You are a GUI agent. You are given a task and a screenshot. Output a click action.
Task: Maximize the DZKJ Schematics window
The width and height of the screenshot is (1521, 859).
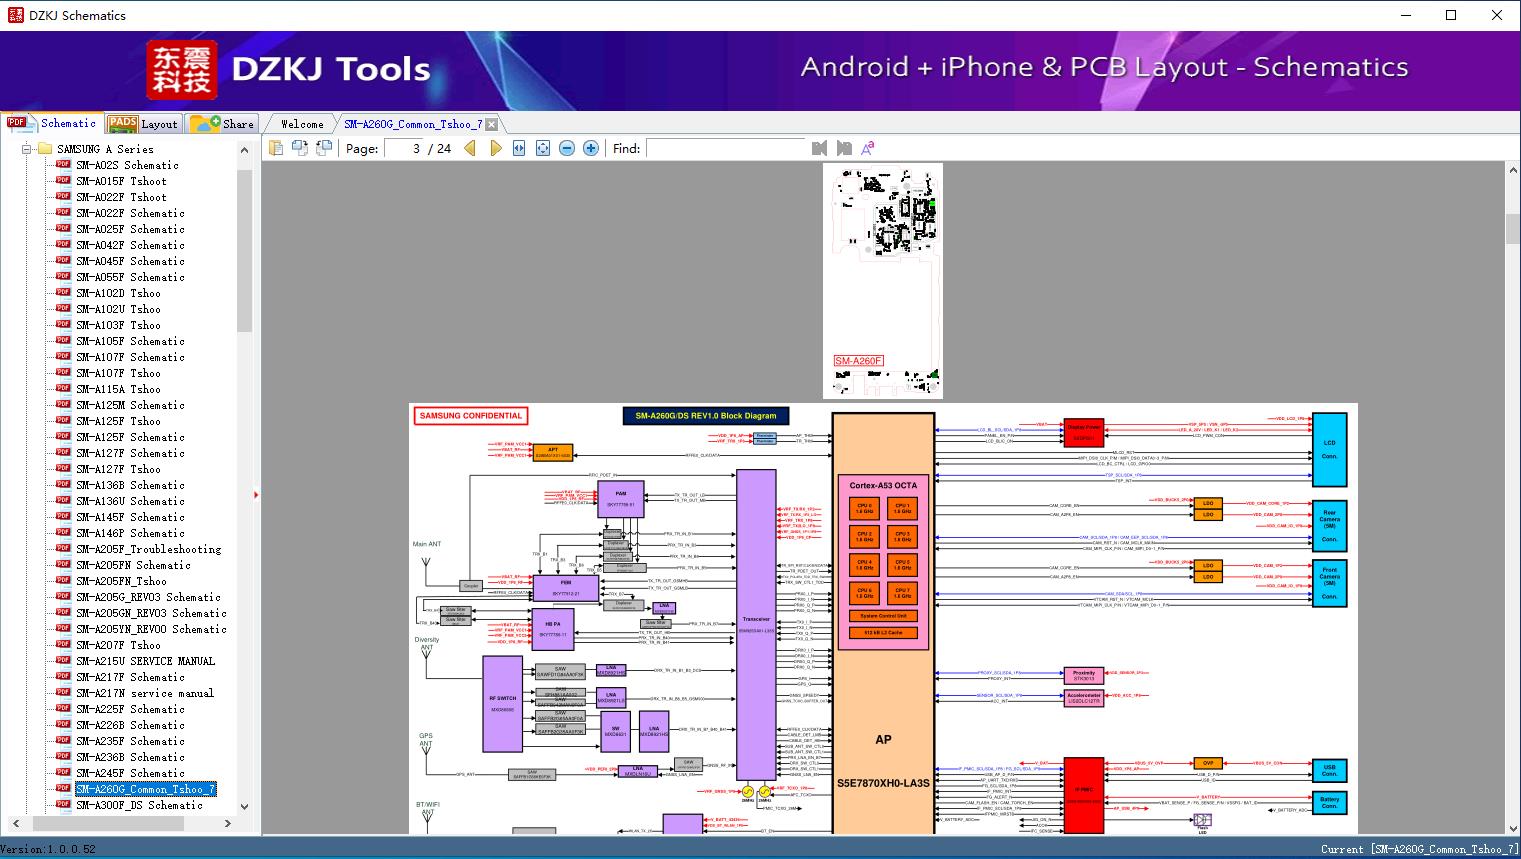[1451, 15]
